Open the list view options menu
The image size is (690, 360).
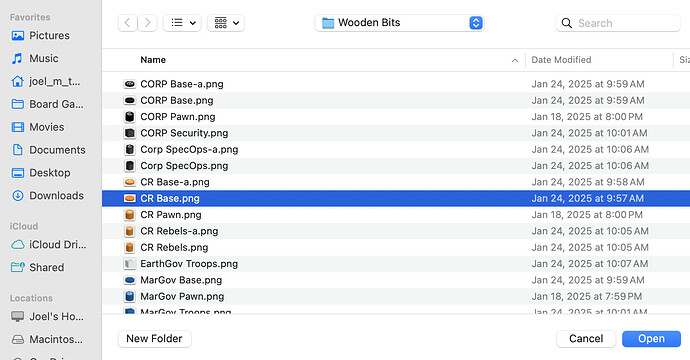coord(182,23)
